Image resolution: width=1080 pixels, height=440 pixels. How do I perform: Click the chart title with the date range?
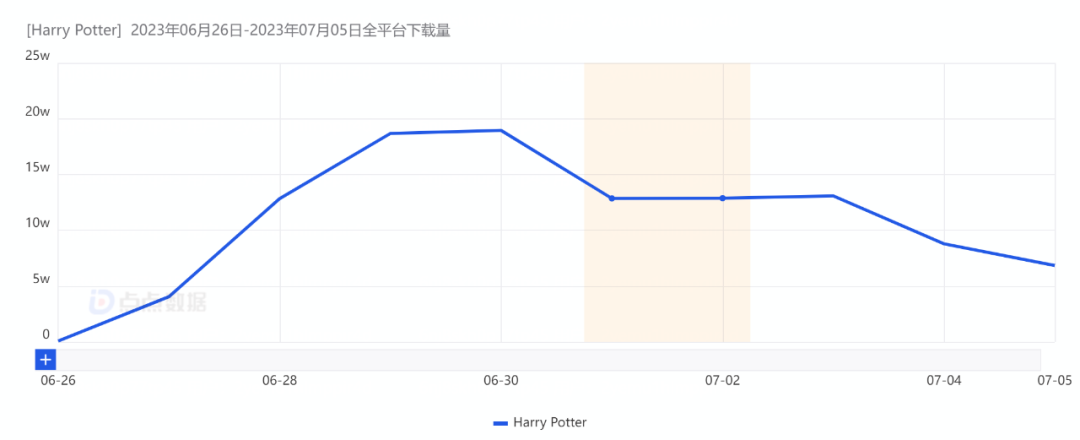(238, 31)
